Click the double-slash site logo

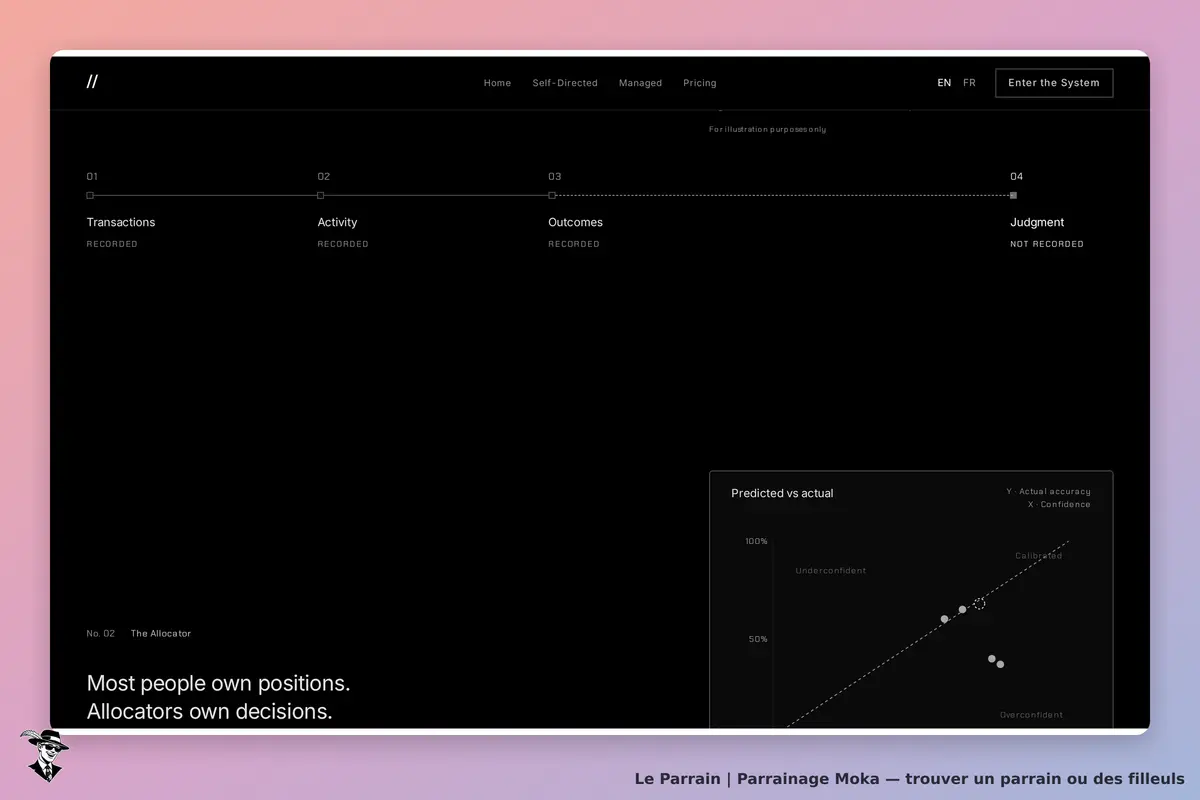click(92, 82)
